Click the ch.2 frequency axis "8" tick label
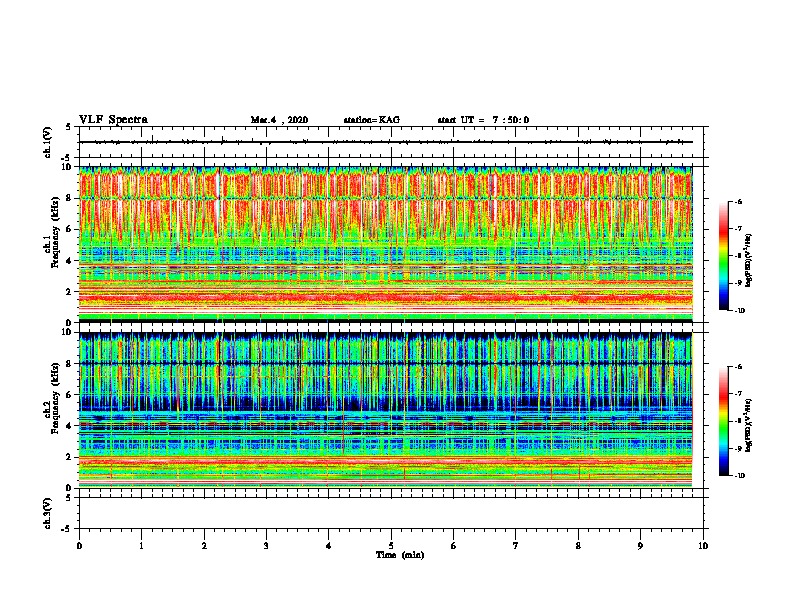Viewport: 792px width, 612px height. [x=69, y=364]
